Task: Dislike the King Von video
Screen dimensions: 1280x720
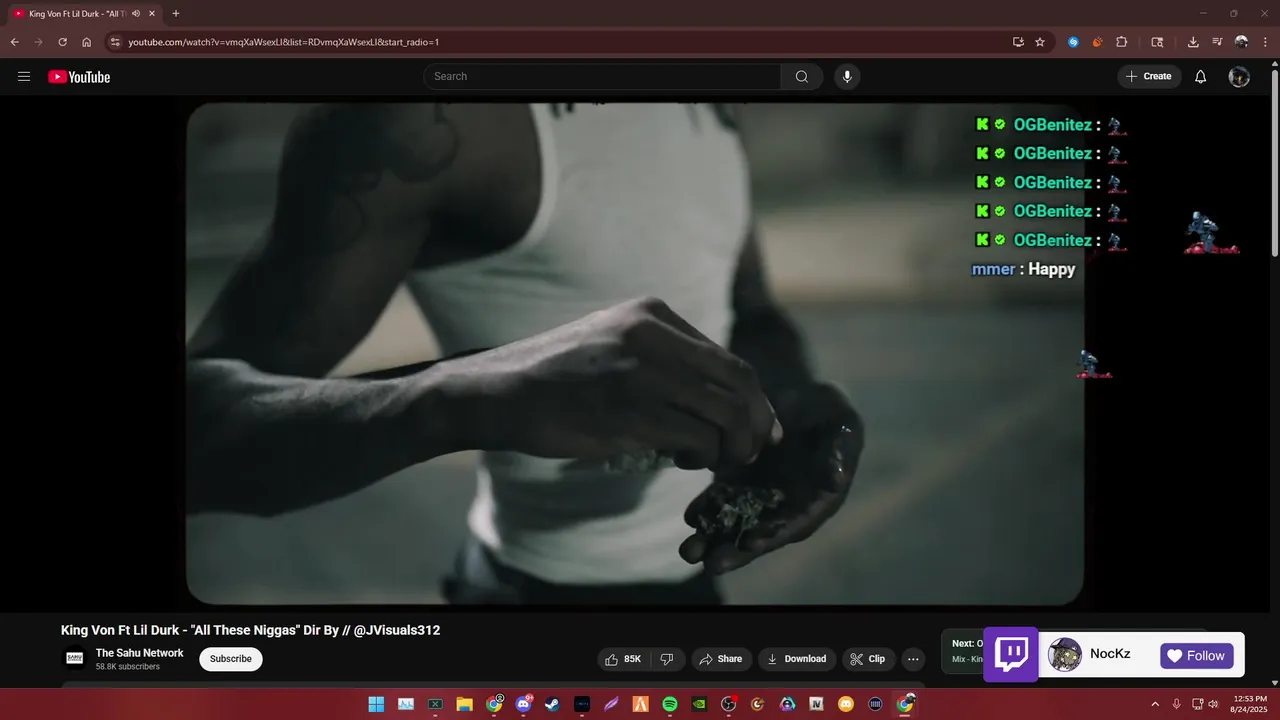Action: pyautogui.click(x=667, y=659)
